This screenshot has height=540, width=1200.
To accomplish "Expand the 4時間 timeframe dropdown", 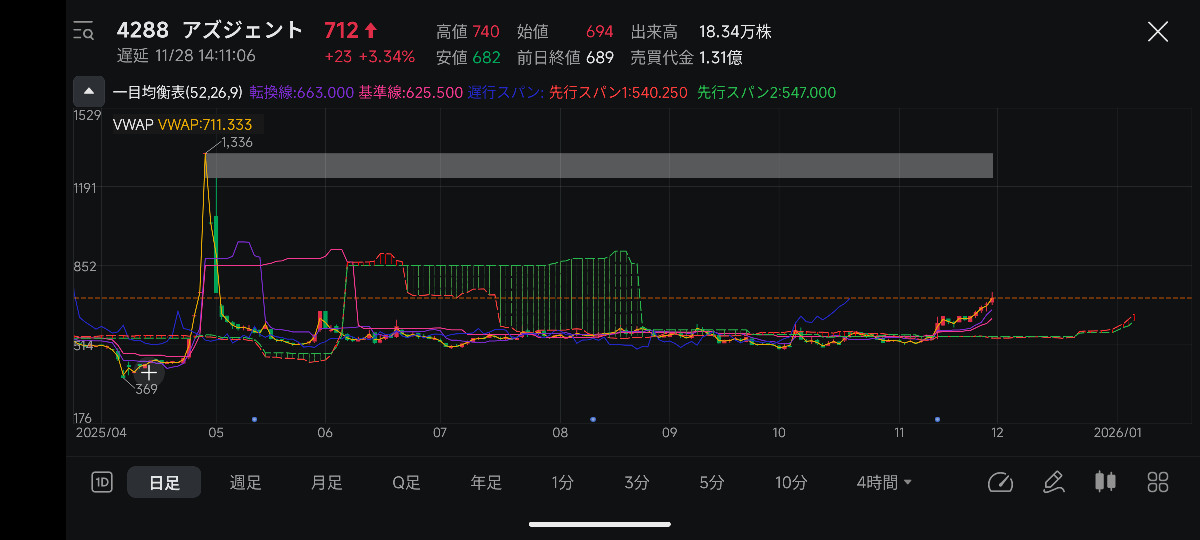I will pyautogui.click(x=884, y=483).
